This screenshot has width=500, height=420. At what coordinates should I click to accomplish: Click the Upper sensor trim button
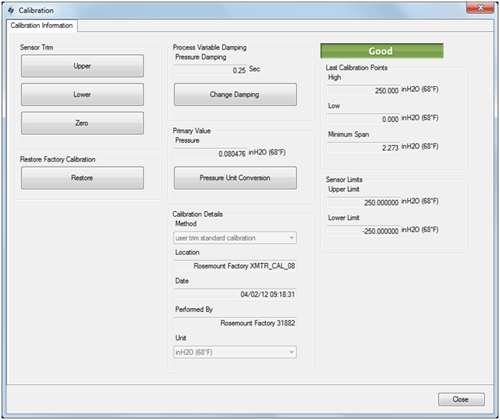pos(82,66)
